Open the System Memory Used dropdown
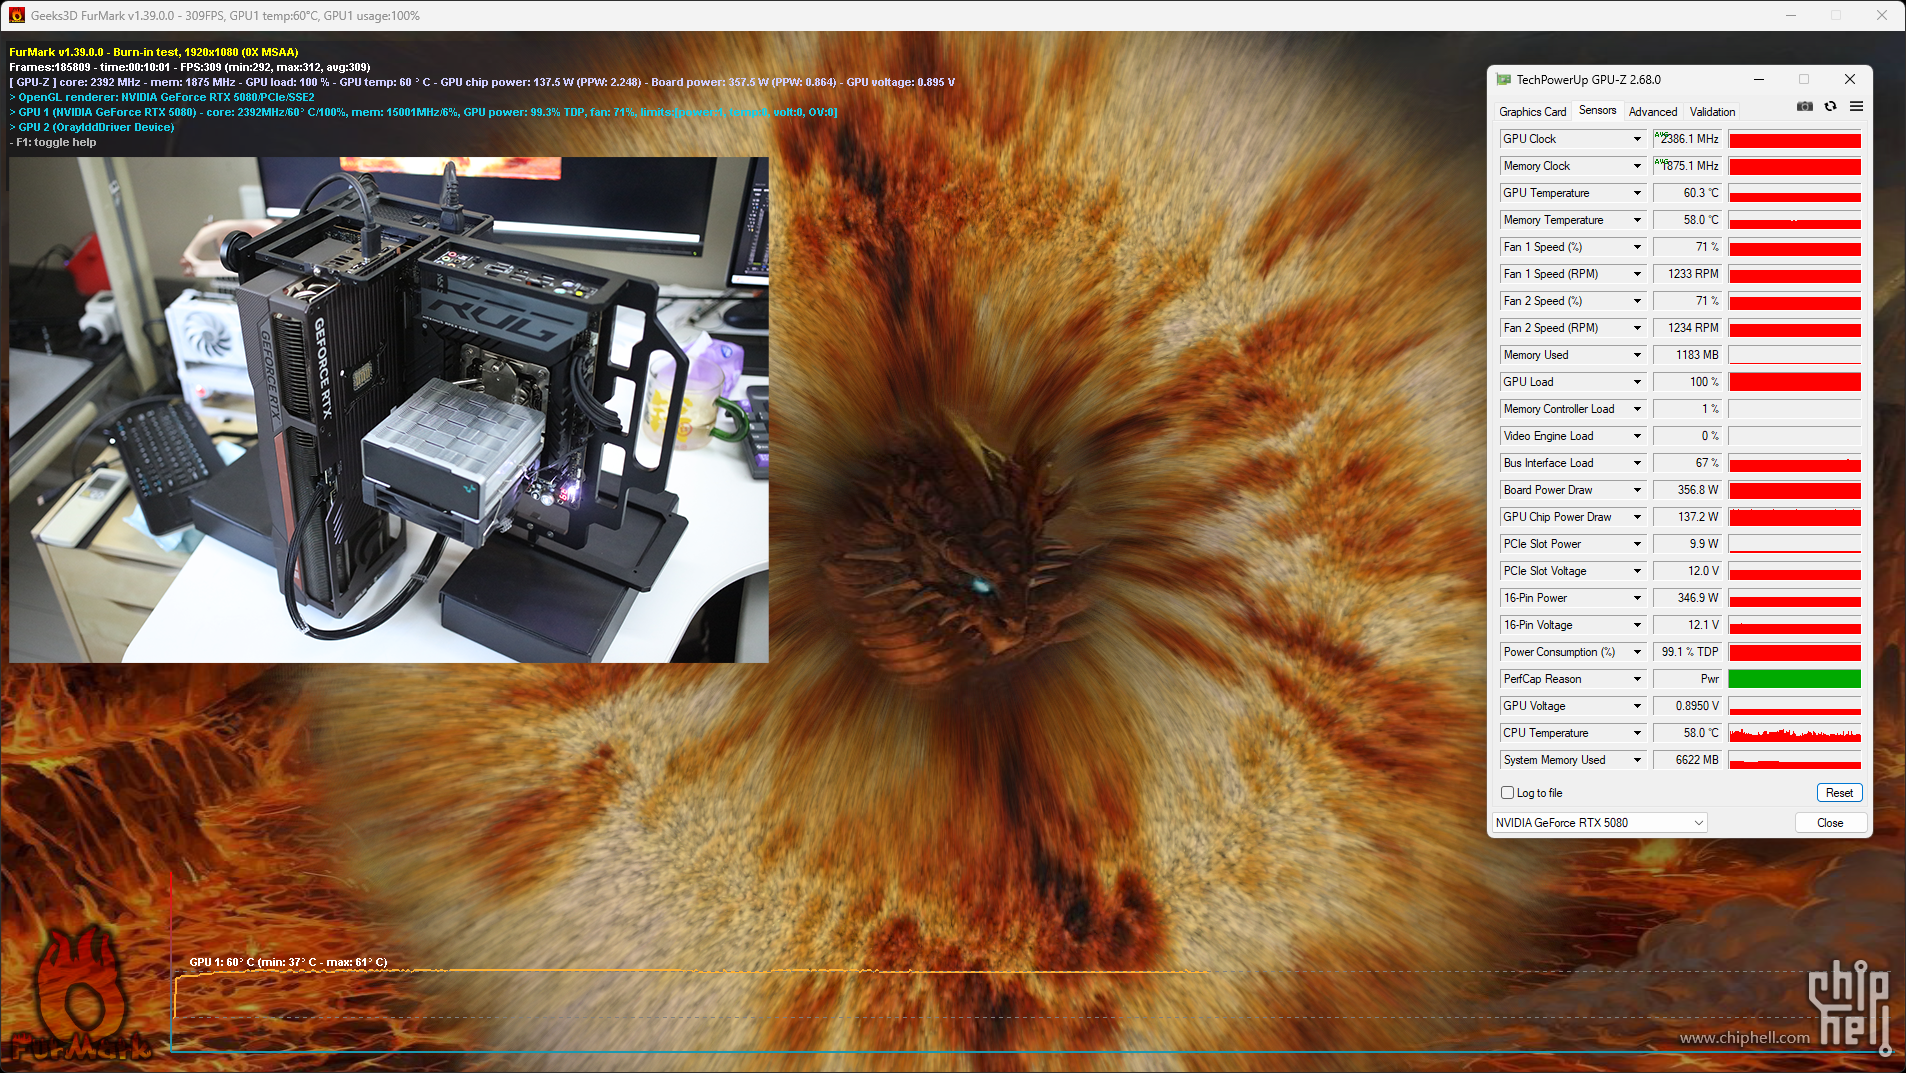The height and width of the screenshot is (1073, 1906). click(x=1637, y=760)
